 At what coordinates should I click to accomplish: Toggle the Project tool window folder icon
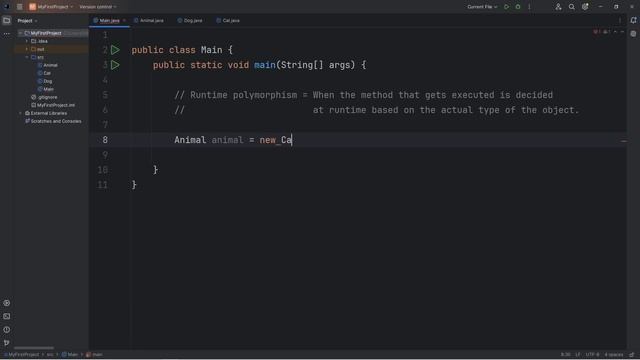coord(7,20)
